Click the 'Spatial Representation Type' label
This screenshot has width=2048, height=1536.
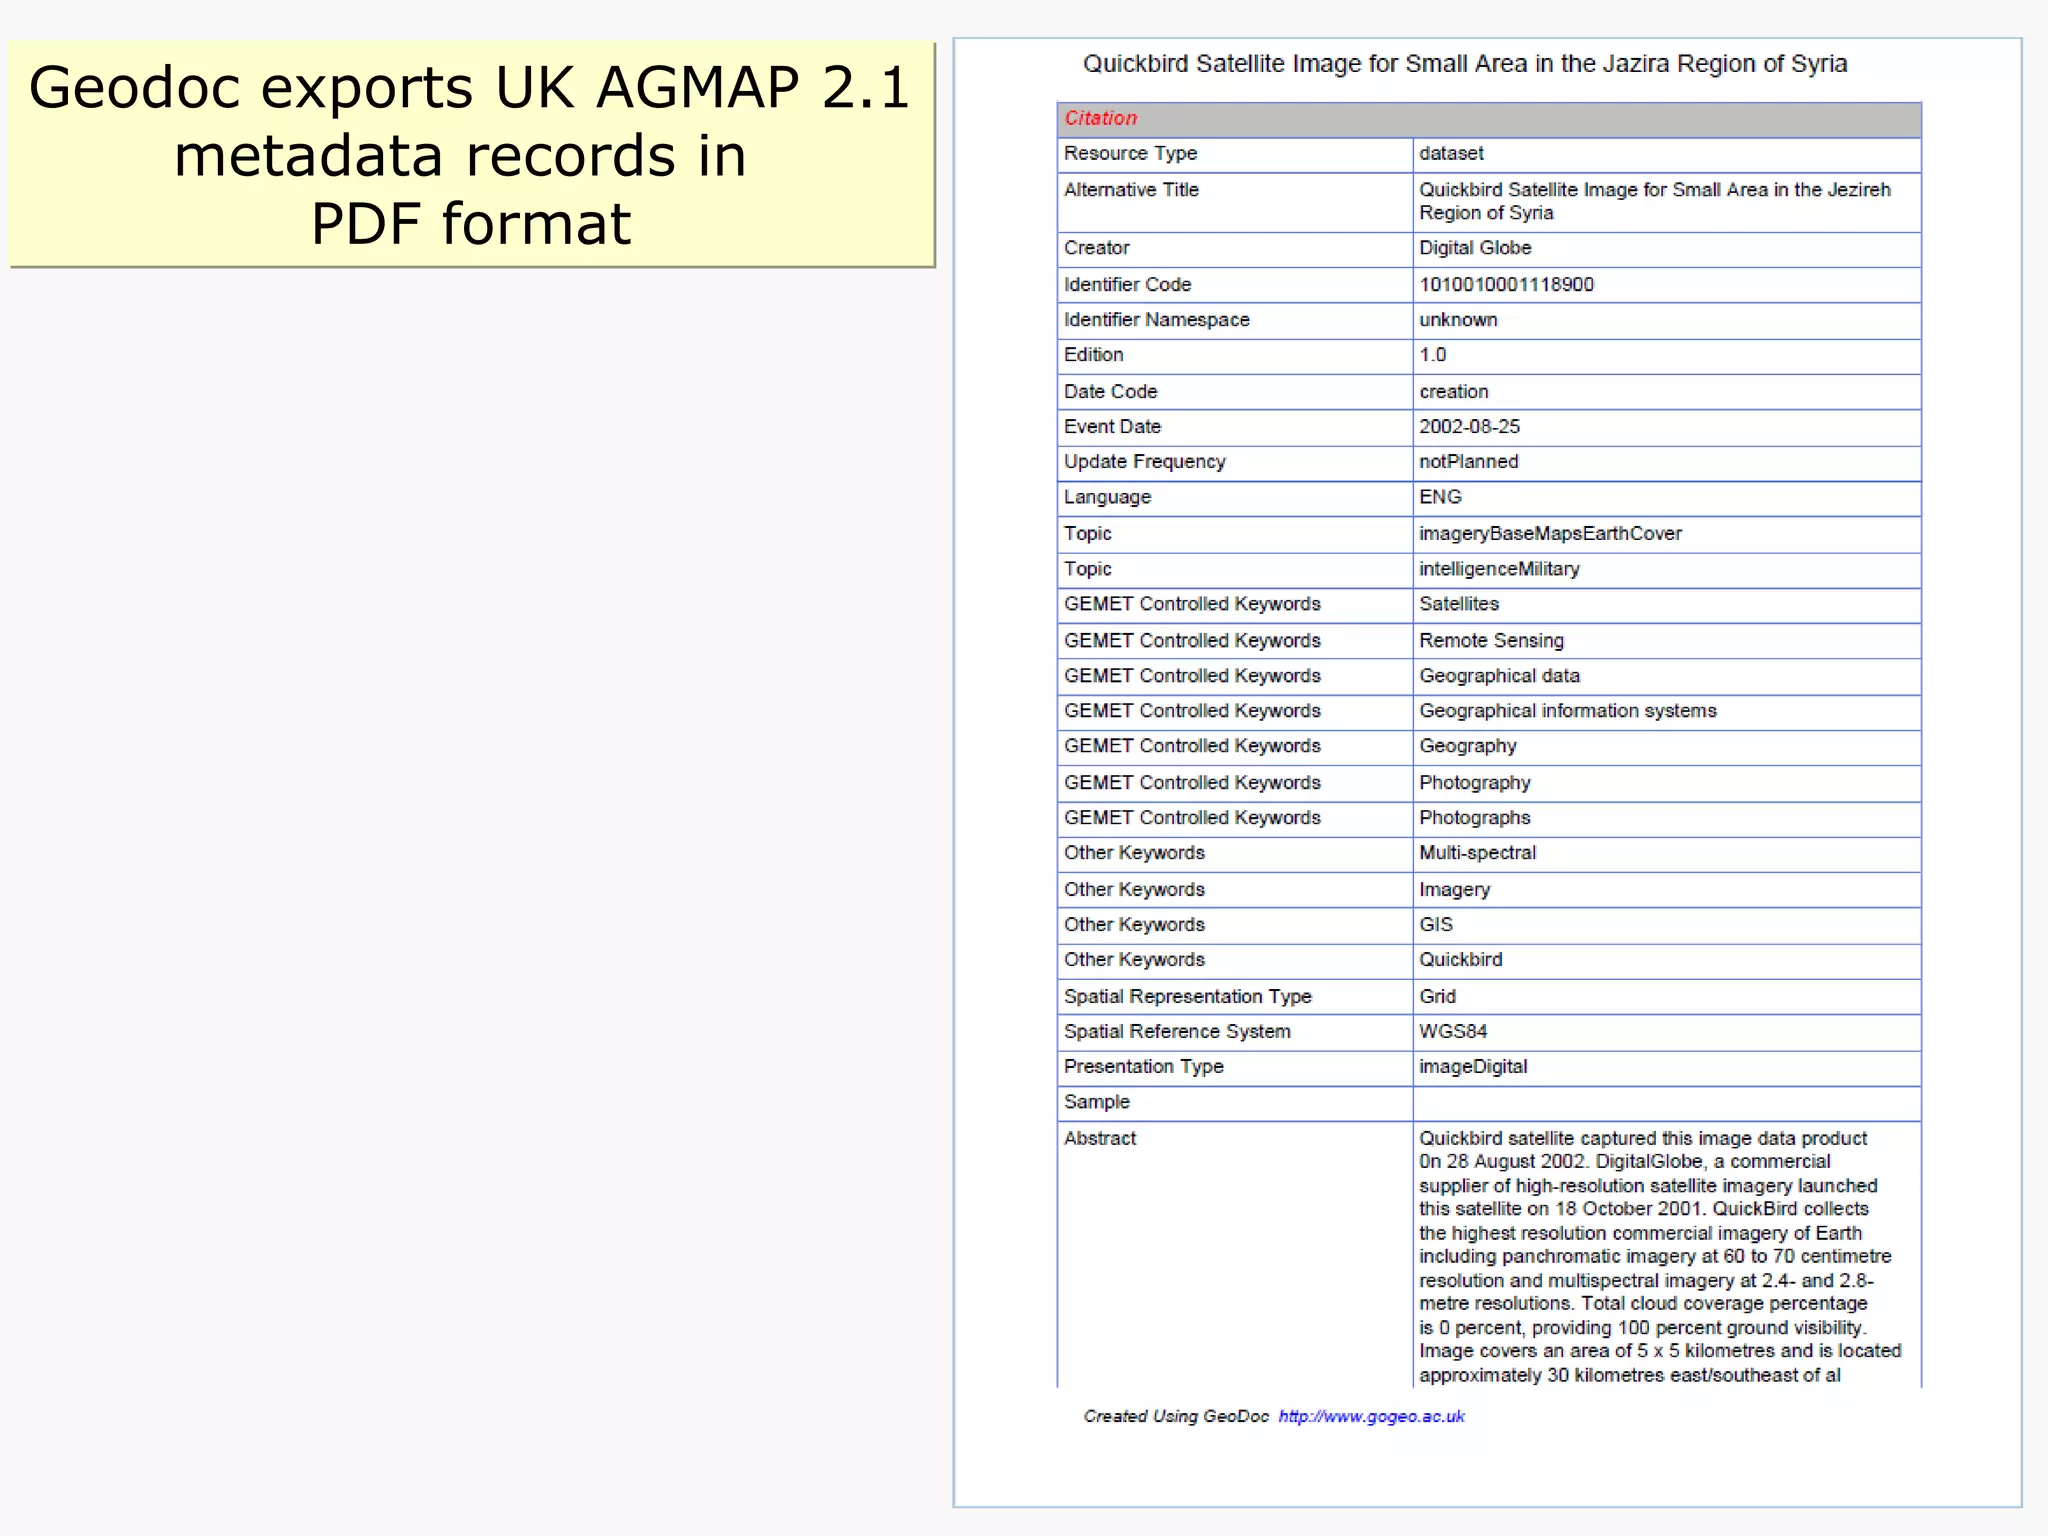1187,997
